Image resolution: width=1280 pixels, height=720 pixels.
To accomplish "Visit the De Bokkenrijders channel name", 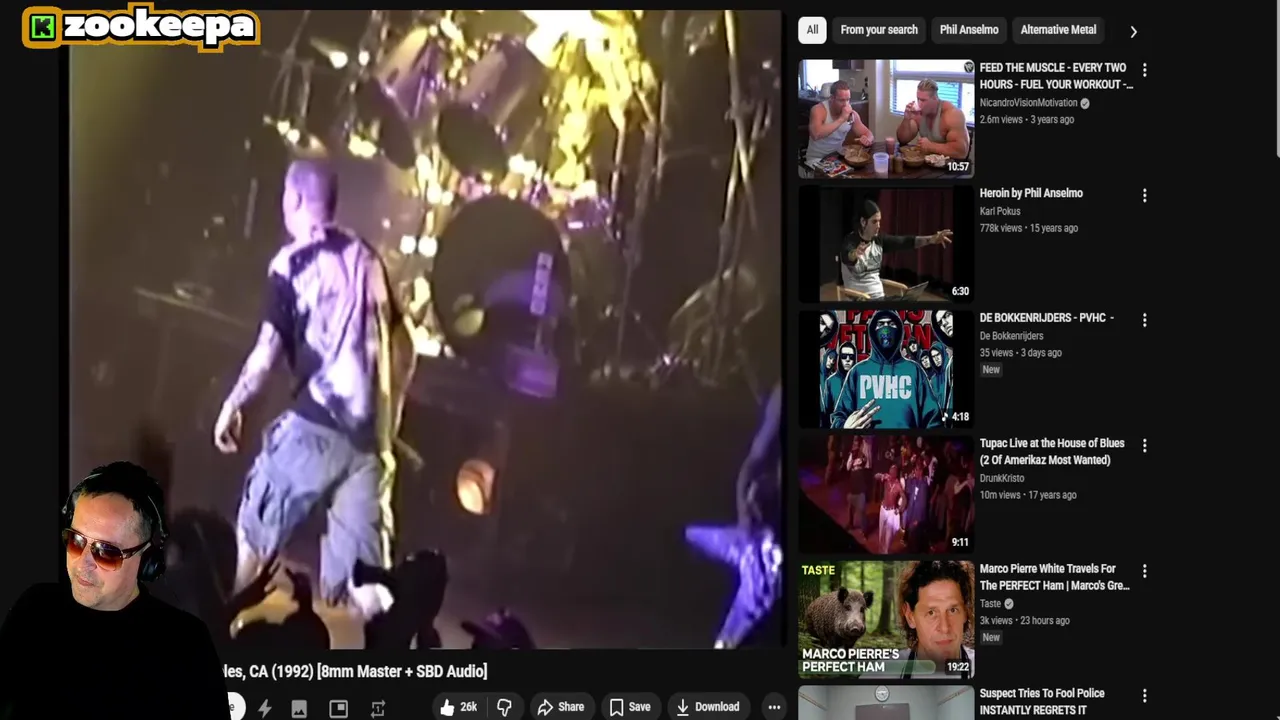I will [1011, 336].
